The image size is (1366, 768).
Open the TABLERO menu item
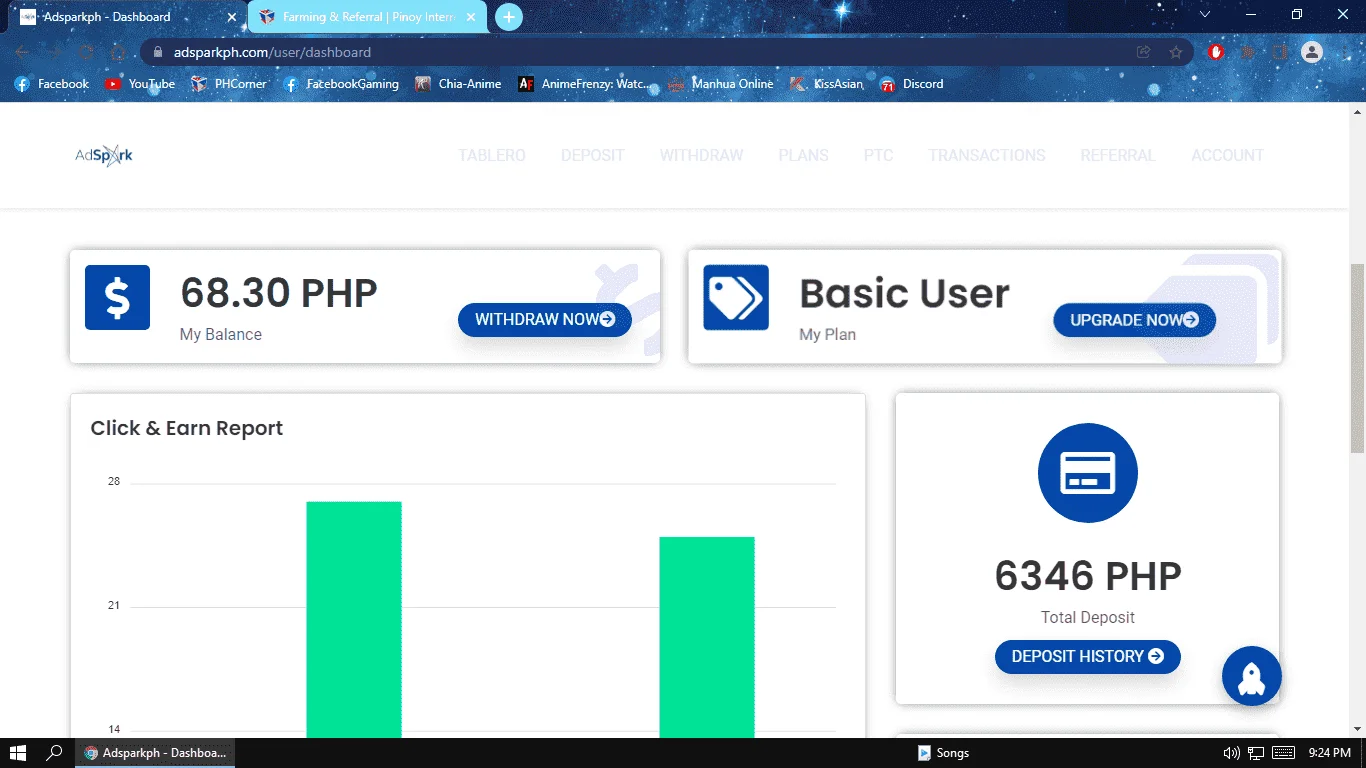coord(492,155)
